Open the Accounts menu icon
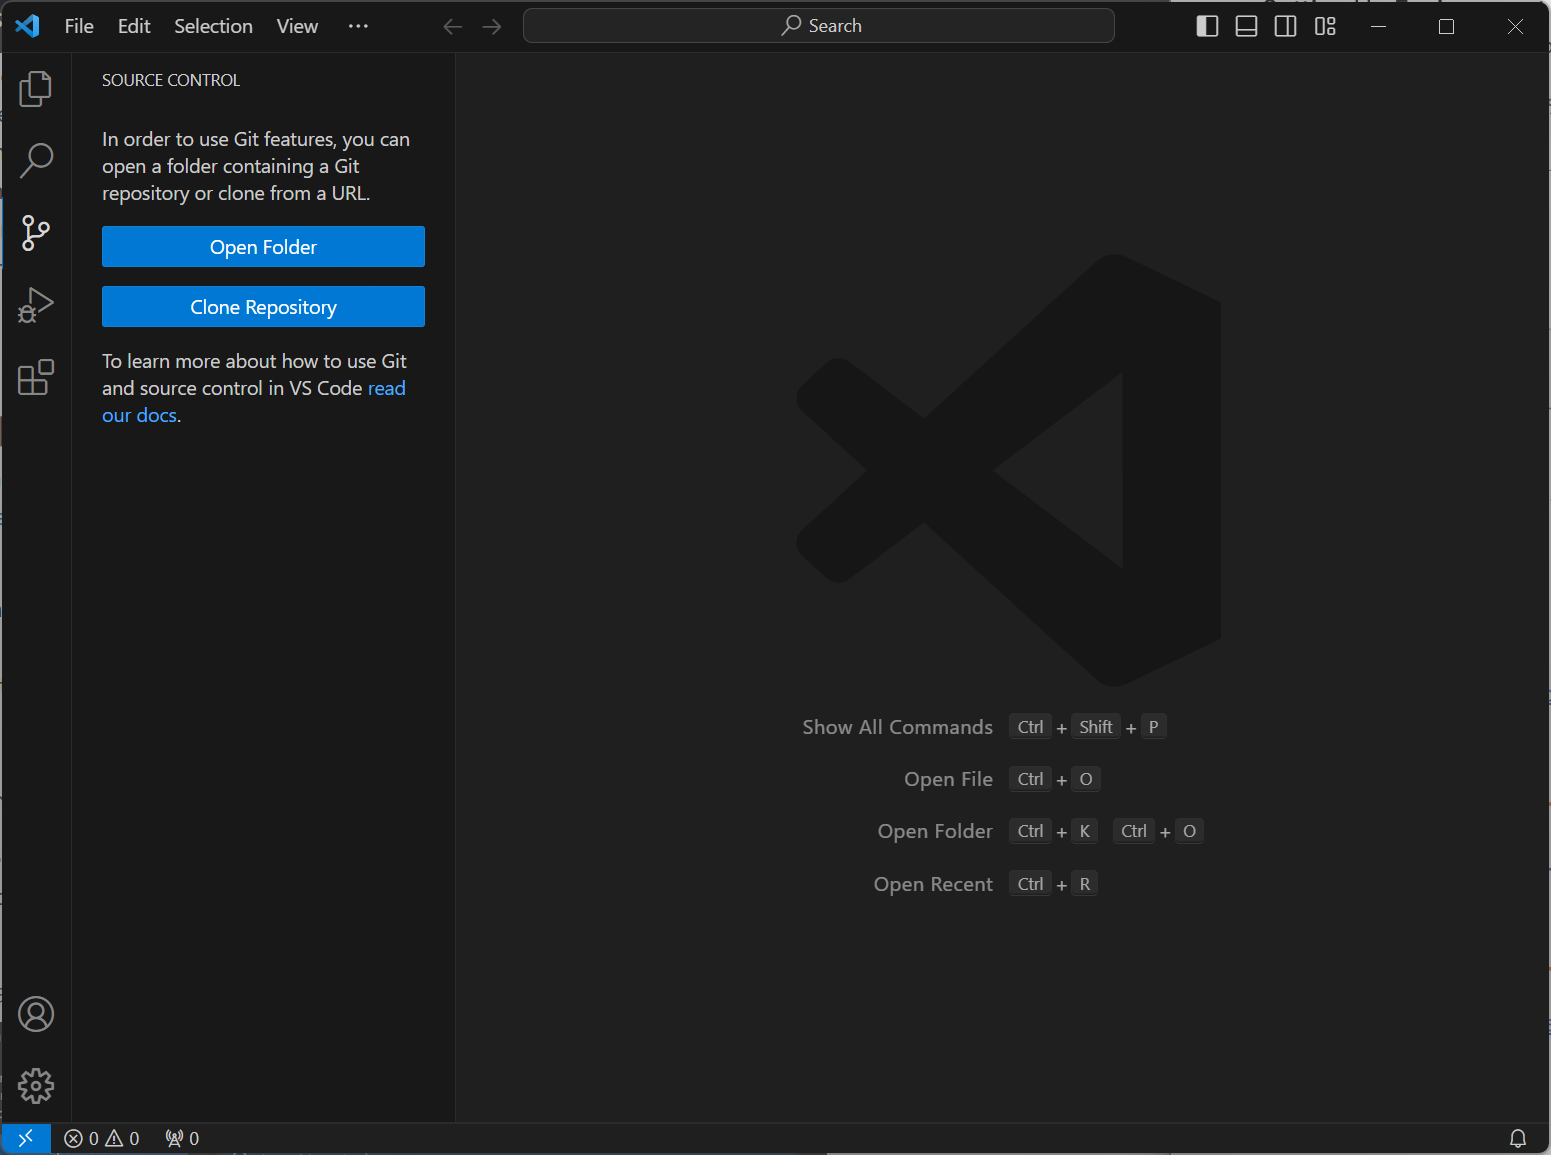The width and height of the screenshot is (1551, 1155). tap(36, 1014)
